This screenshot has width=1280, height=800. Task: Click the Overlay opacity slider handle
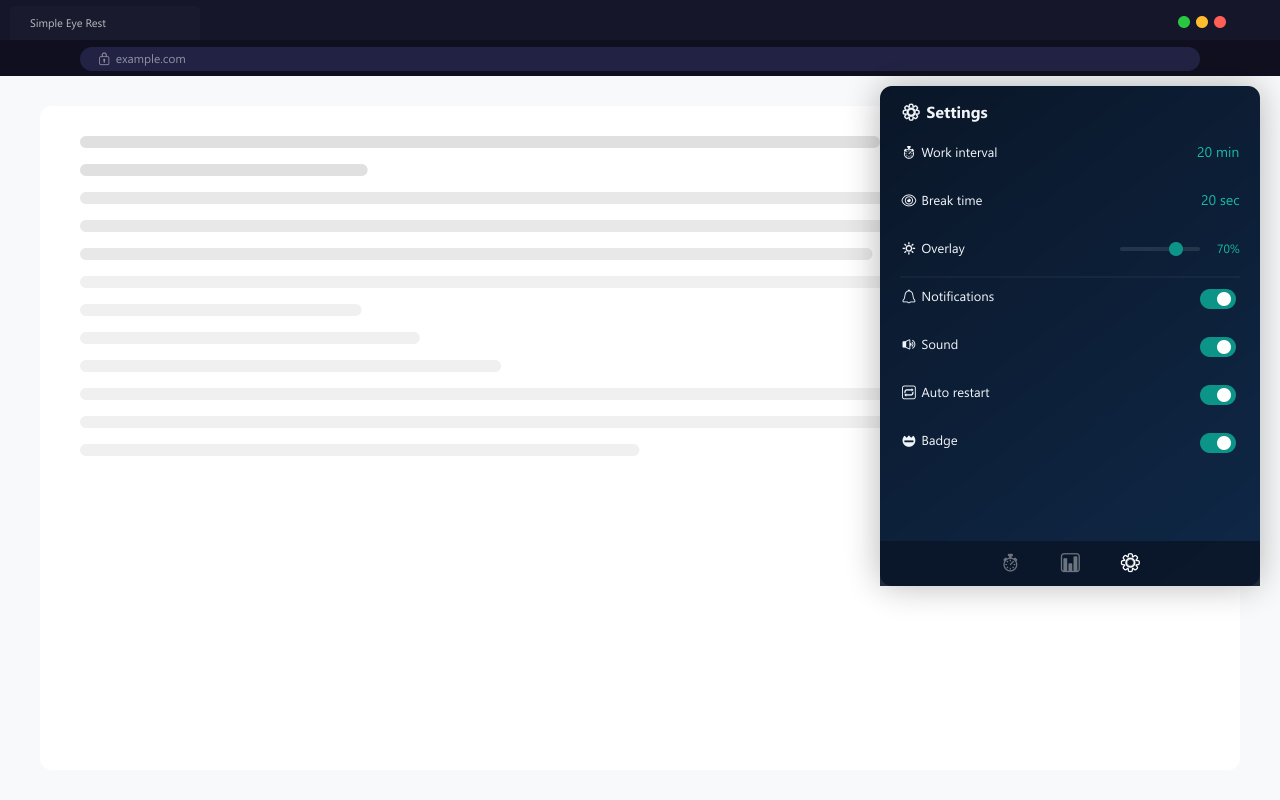[1176, 249]
